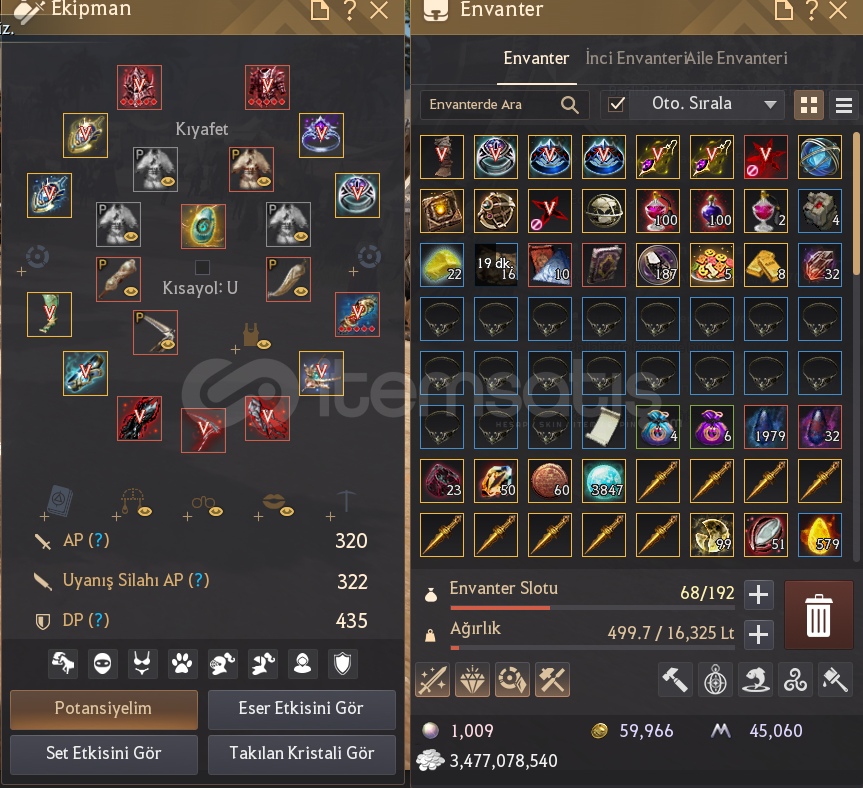Toggle the Oto. Sırala checkbox
Viewport: 863px width, 788px height.
tap(616, 104)
